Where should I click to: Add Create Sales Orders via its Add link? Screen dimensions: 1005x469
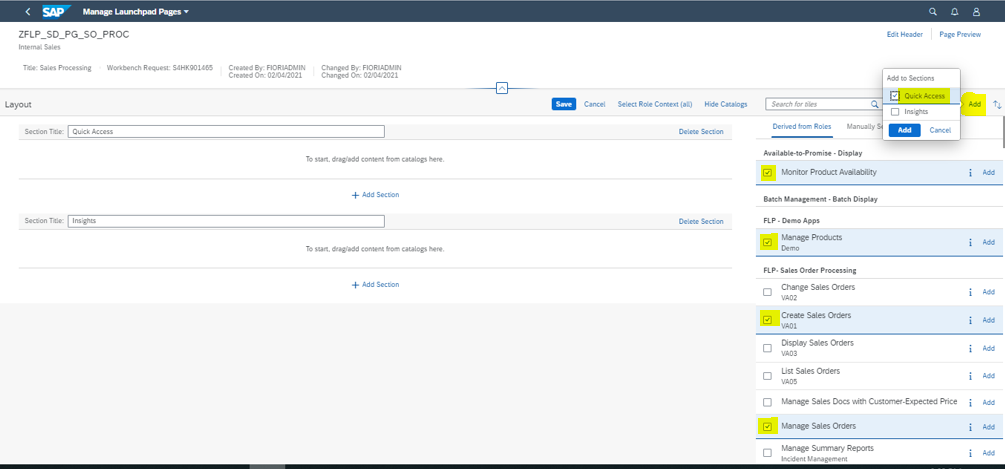[989, 320]
